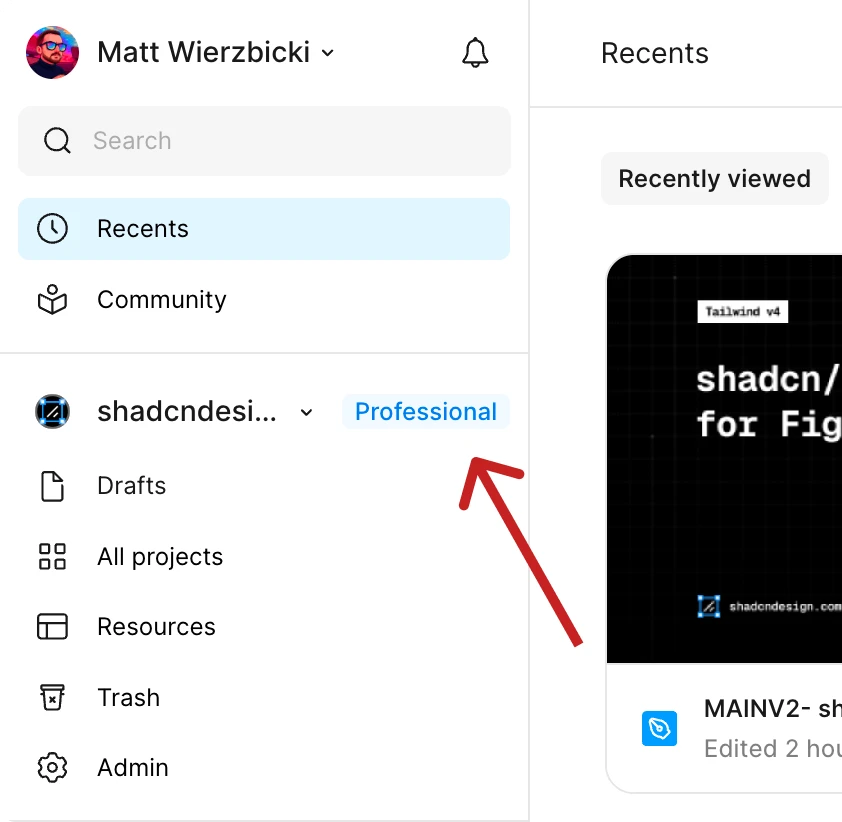
Task: Expand the shadcndesi... team switcher chevron
Action: tap(306, 412)
